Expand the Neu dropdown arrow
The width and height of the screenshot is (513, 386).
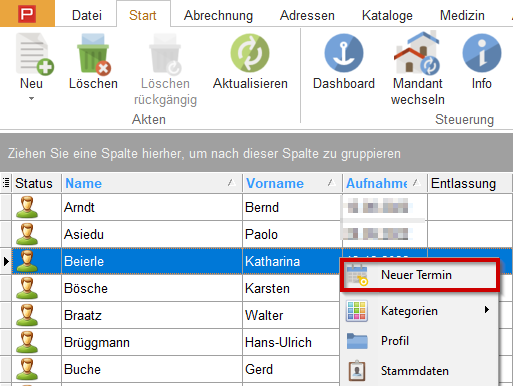[x=31, y=98]
